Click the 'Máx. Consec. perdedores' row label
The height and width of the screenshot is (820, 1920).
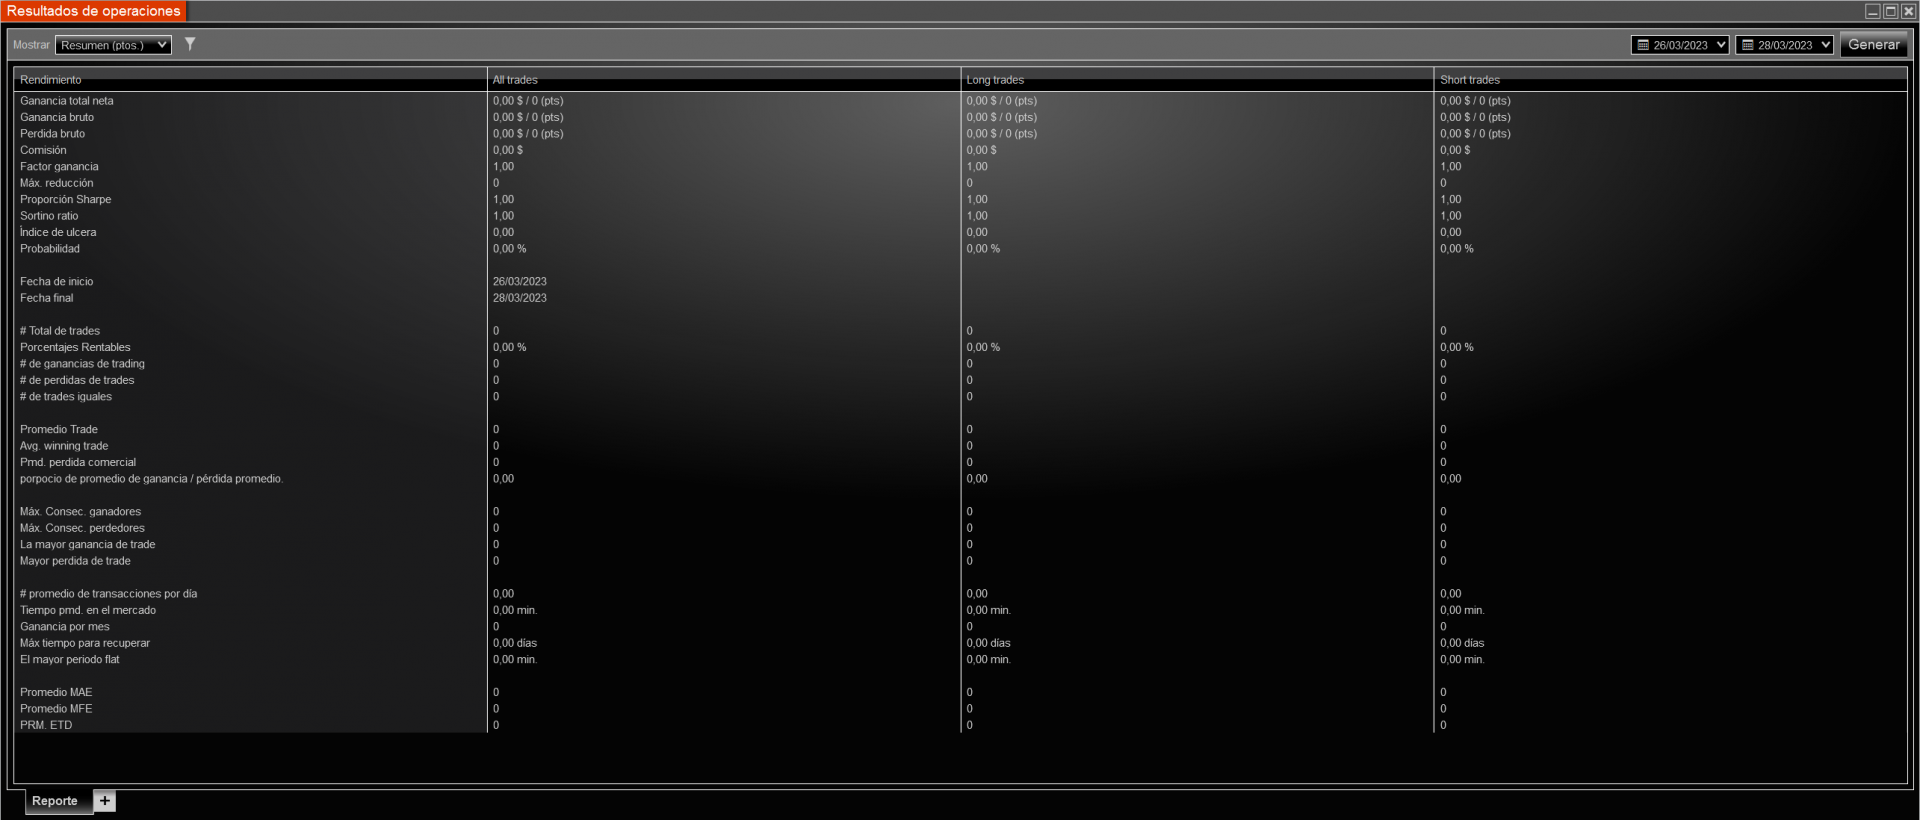click(82, 528)
